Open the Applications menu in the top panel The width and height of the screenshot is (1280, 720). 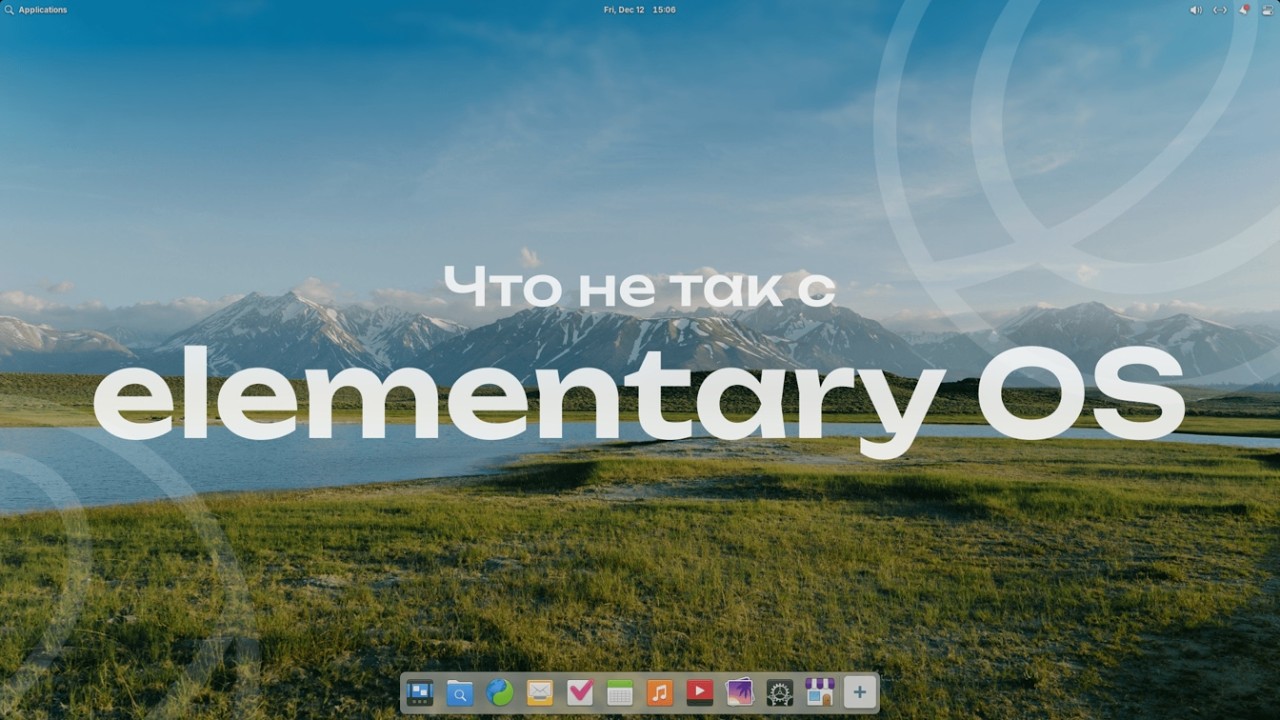pos(36,10)
